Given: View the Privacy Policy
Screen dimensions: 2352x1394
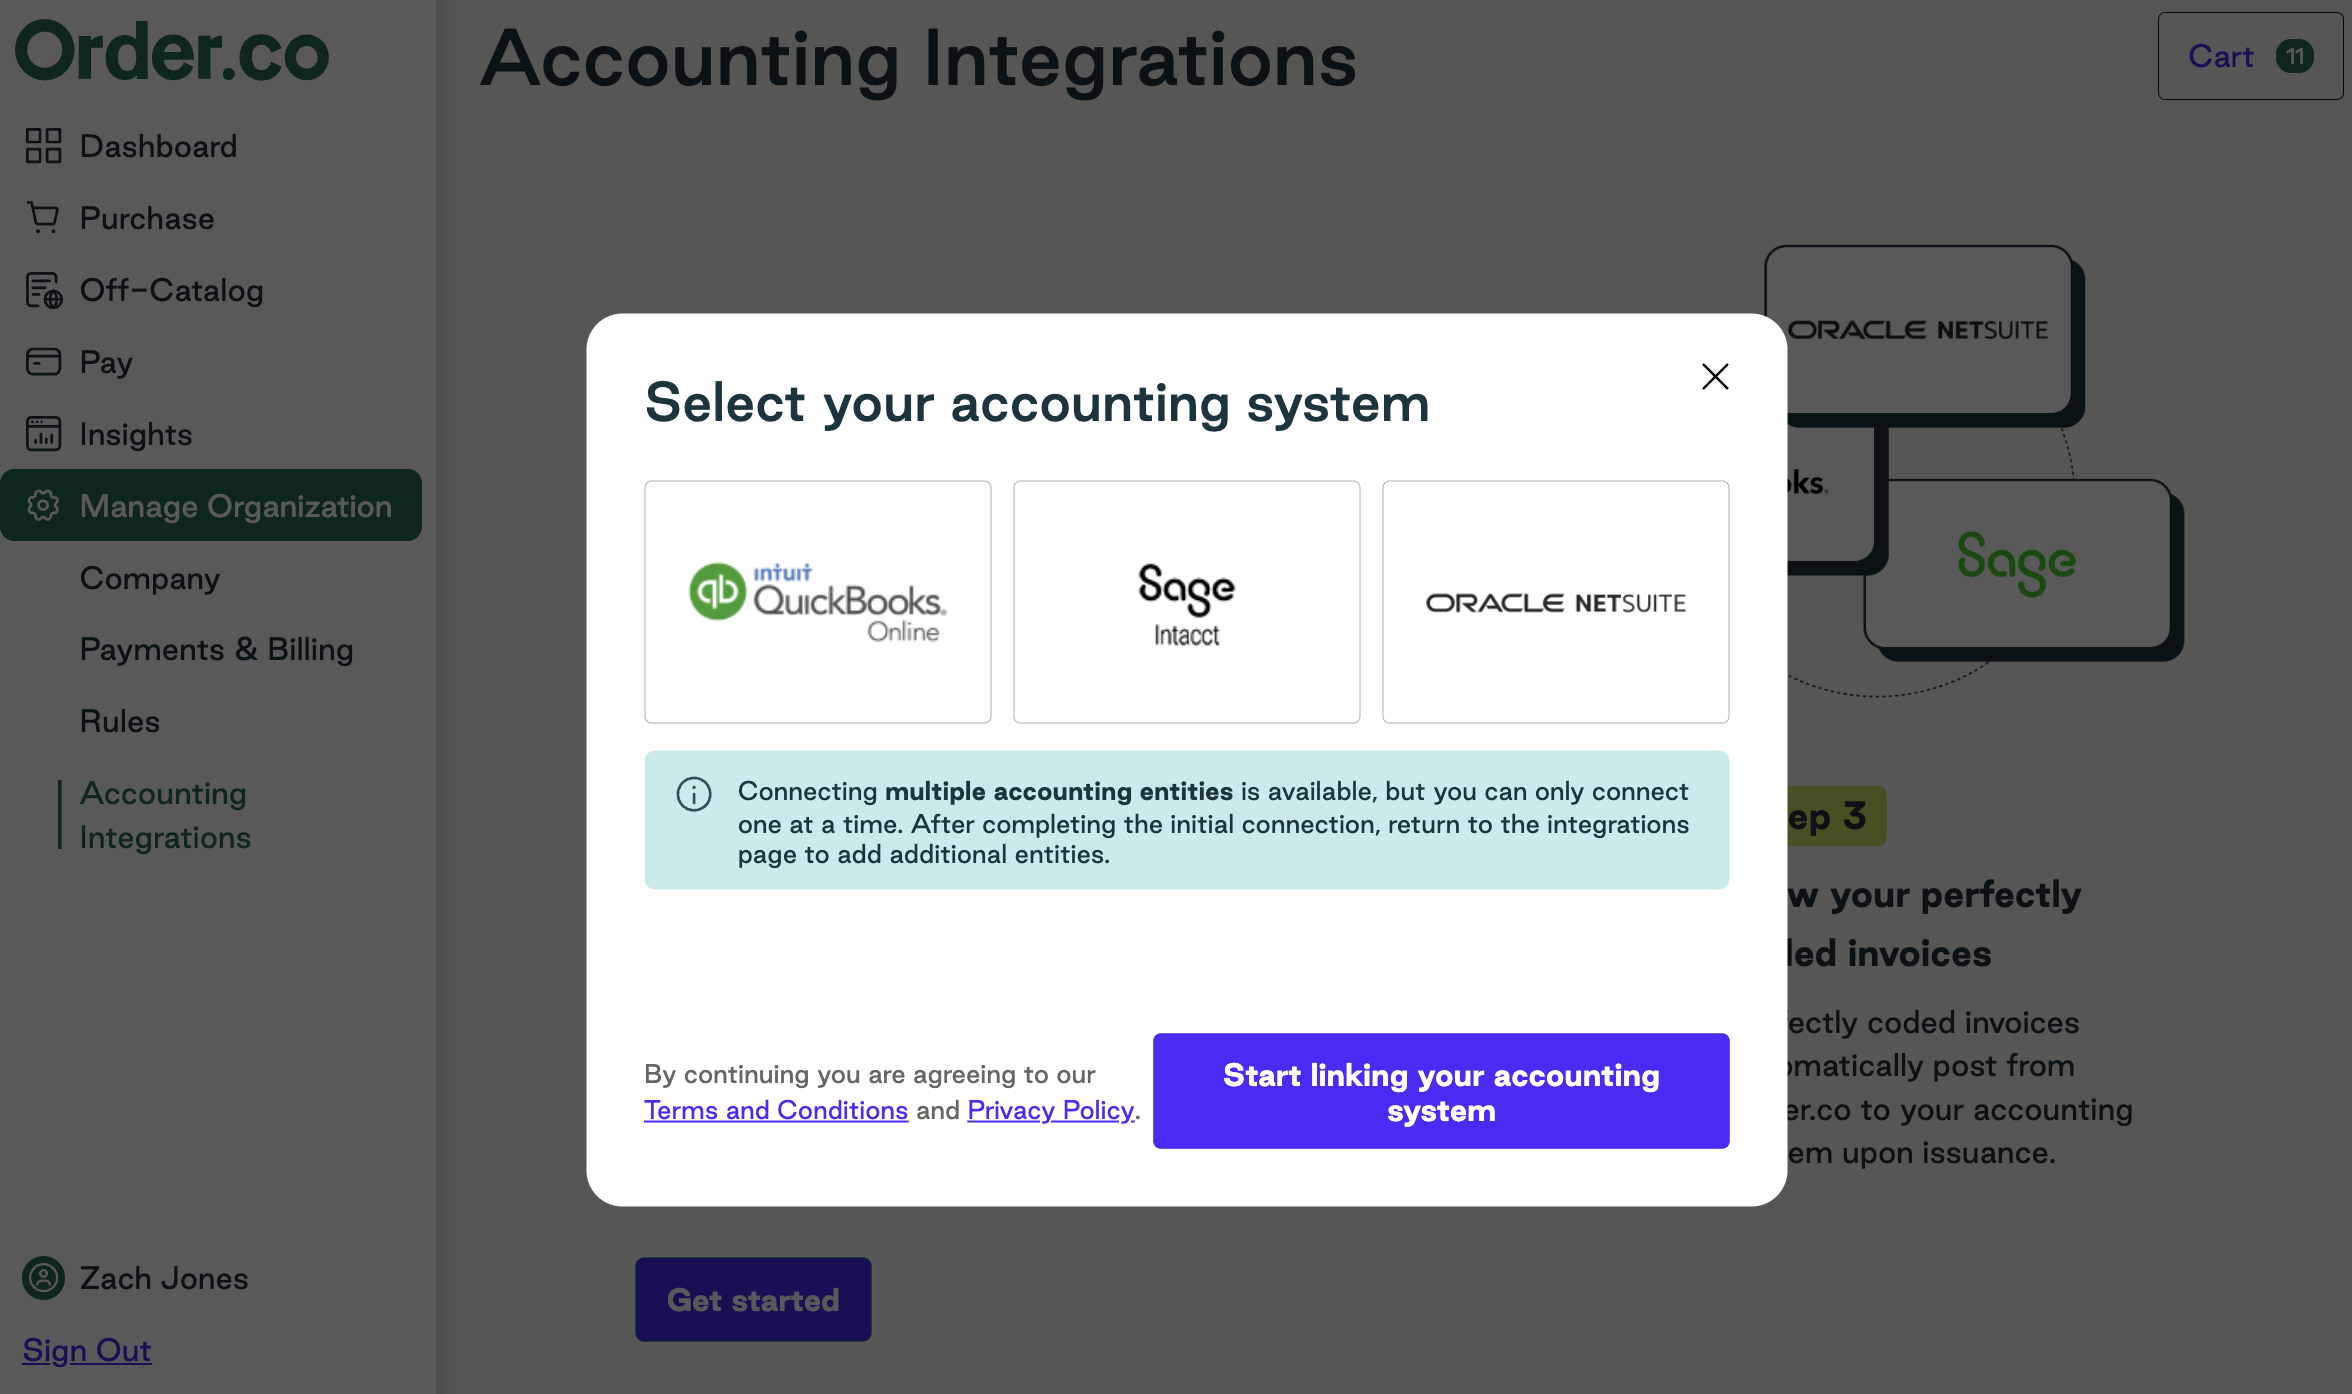Looking at the screenshot, I should (1050, 1110).
